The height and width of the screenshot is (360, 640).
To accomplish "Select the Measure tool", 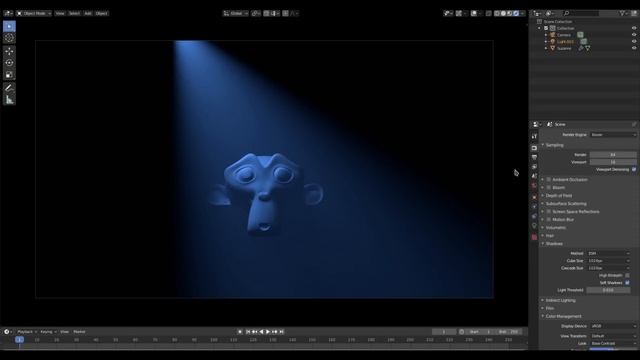I will point(9,100).
